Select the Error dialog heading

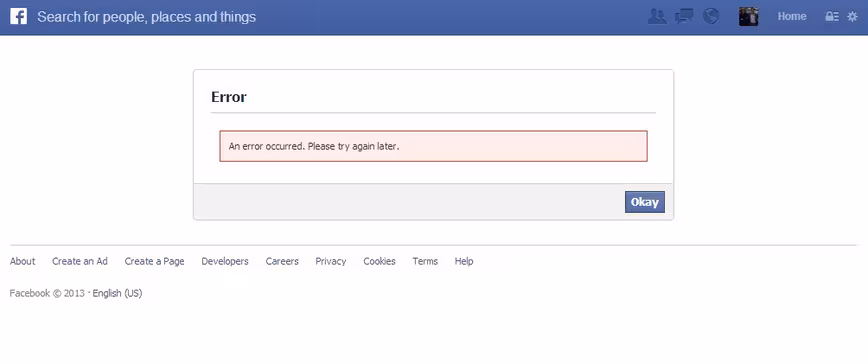(229, 97)
